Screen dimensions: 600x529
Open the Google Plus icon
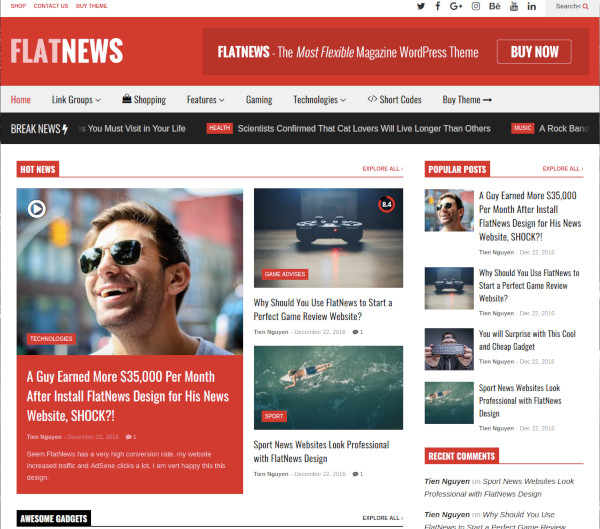[x=456, y=6]
